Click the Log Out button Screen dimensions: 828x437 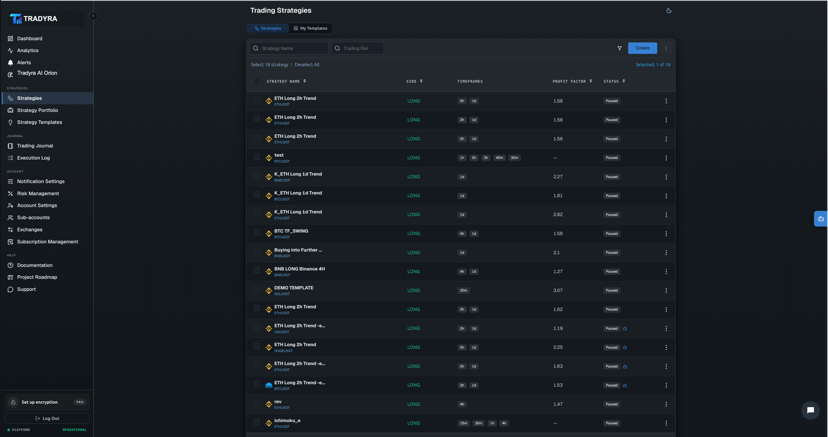pyautogui.click(x=48, y=419)
